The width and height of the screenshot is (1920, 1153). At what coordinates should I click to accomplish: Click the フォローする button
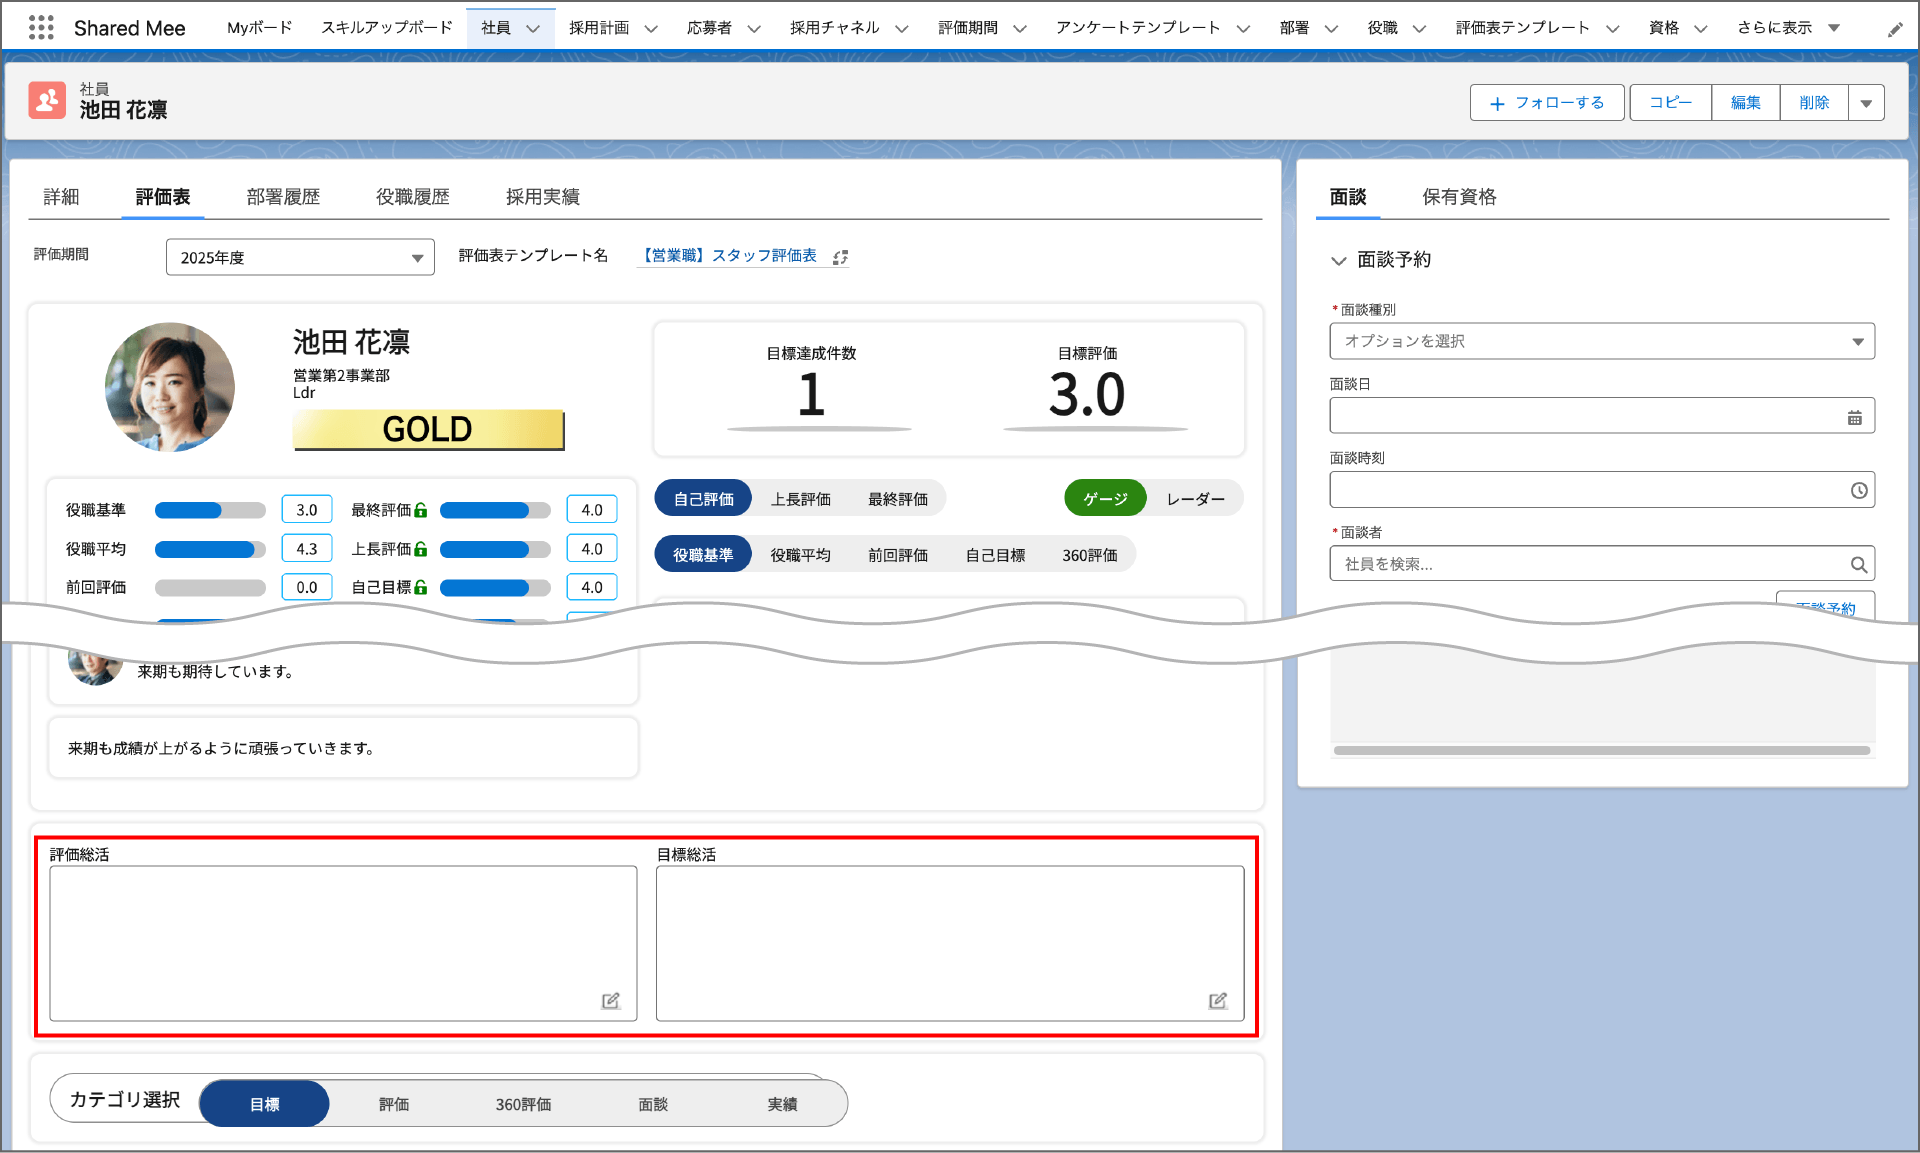pyautogui.click(x=1546, y=103)
